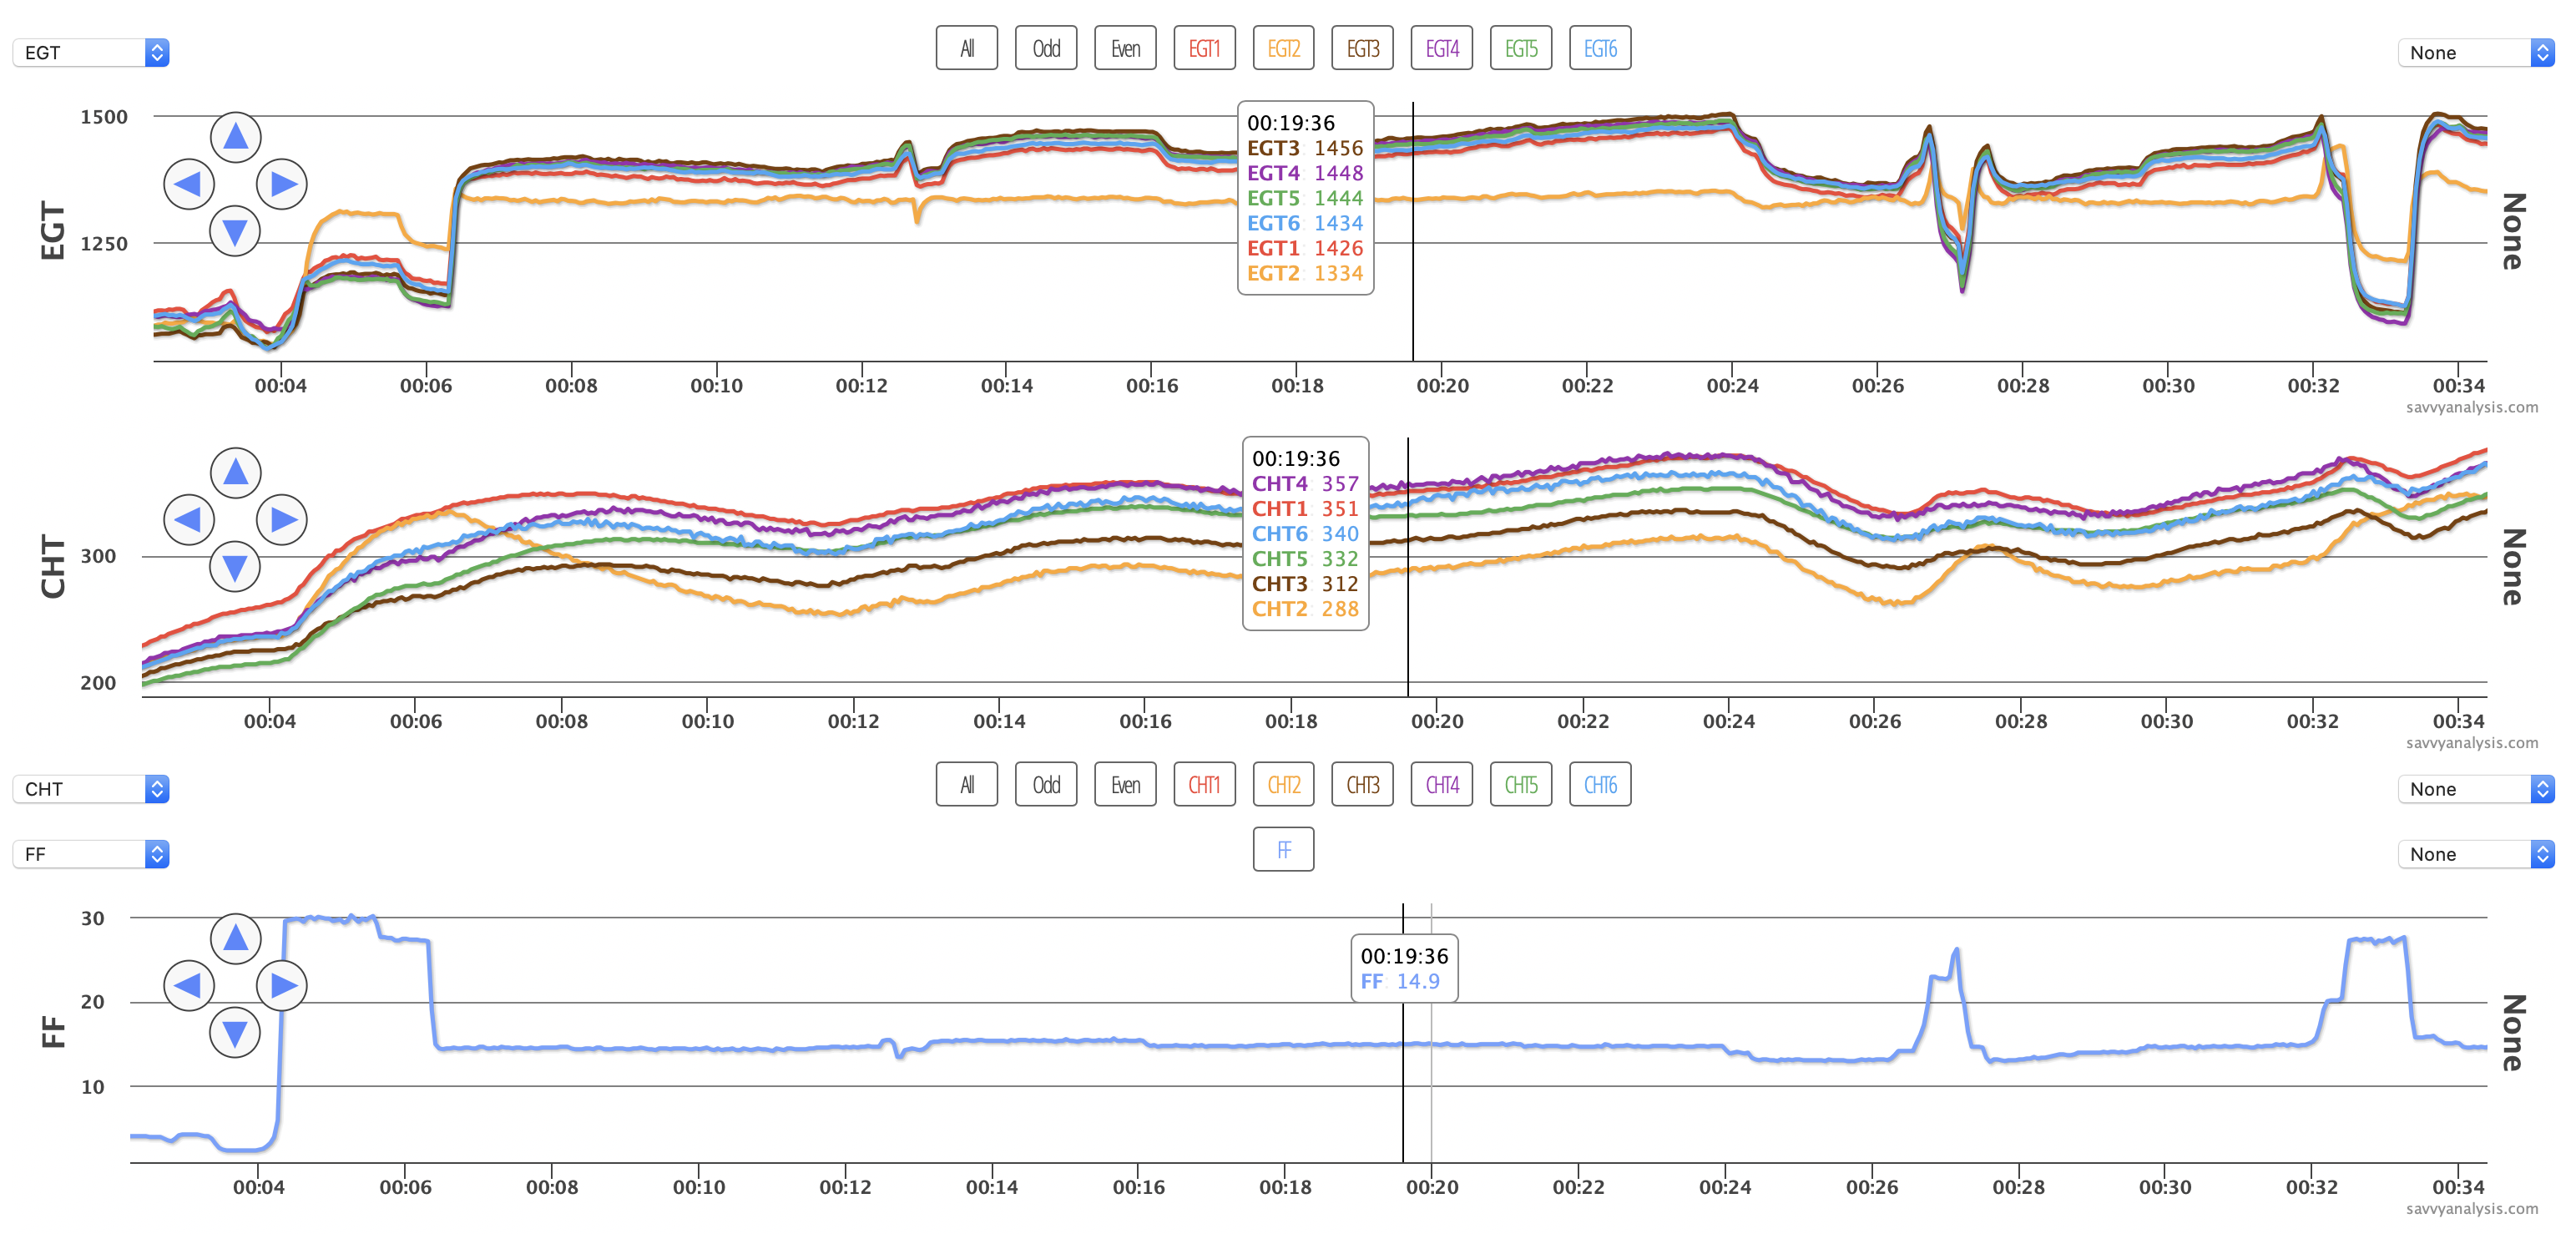Pan the CHT chart left
The image size is (2576, 1234).
click(x=188, y=519)
